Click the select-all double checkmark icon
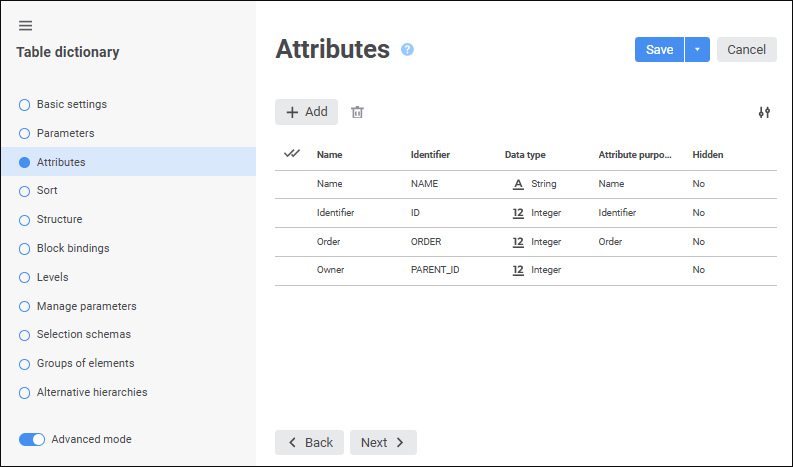Image resolution: width=793 pixels, height=467 pixels. [292, 154]
